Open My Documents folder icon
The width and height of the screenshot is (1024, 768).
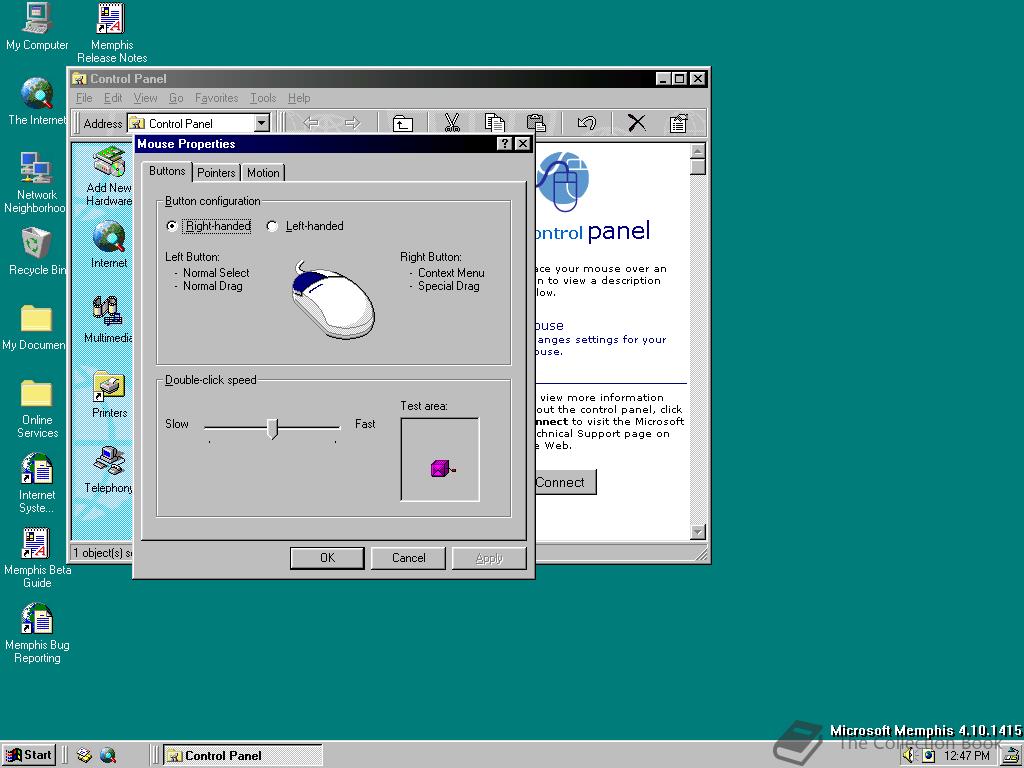click(35, 327)
